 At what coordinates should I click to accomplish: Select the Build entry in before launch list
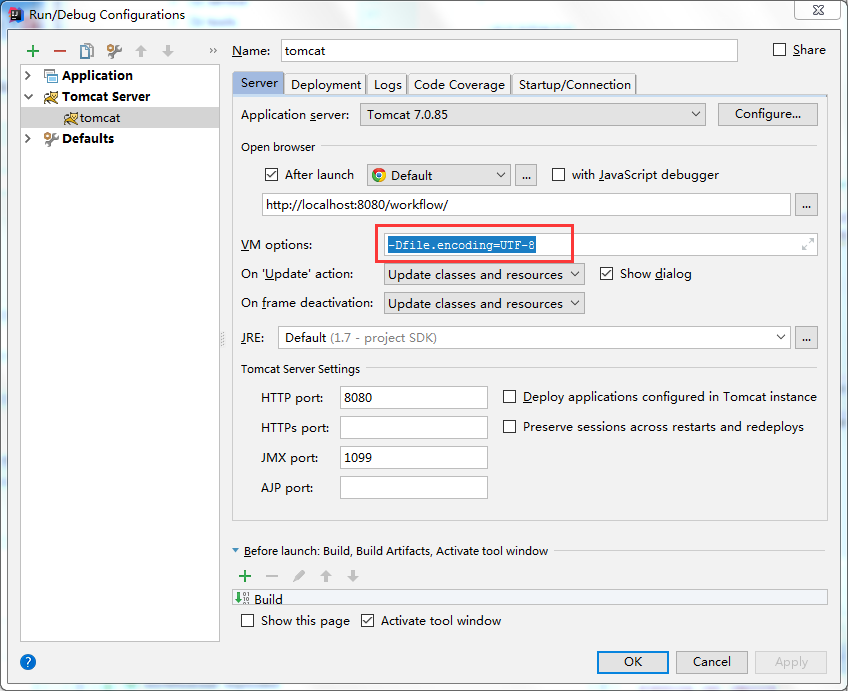pos(529,597)
